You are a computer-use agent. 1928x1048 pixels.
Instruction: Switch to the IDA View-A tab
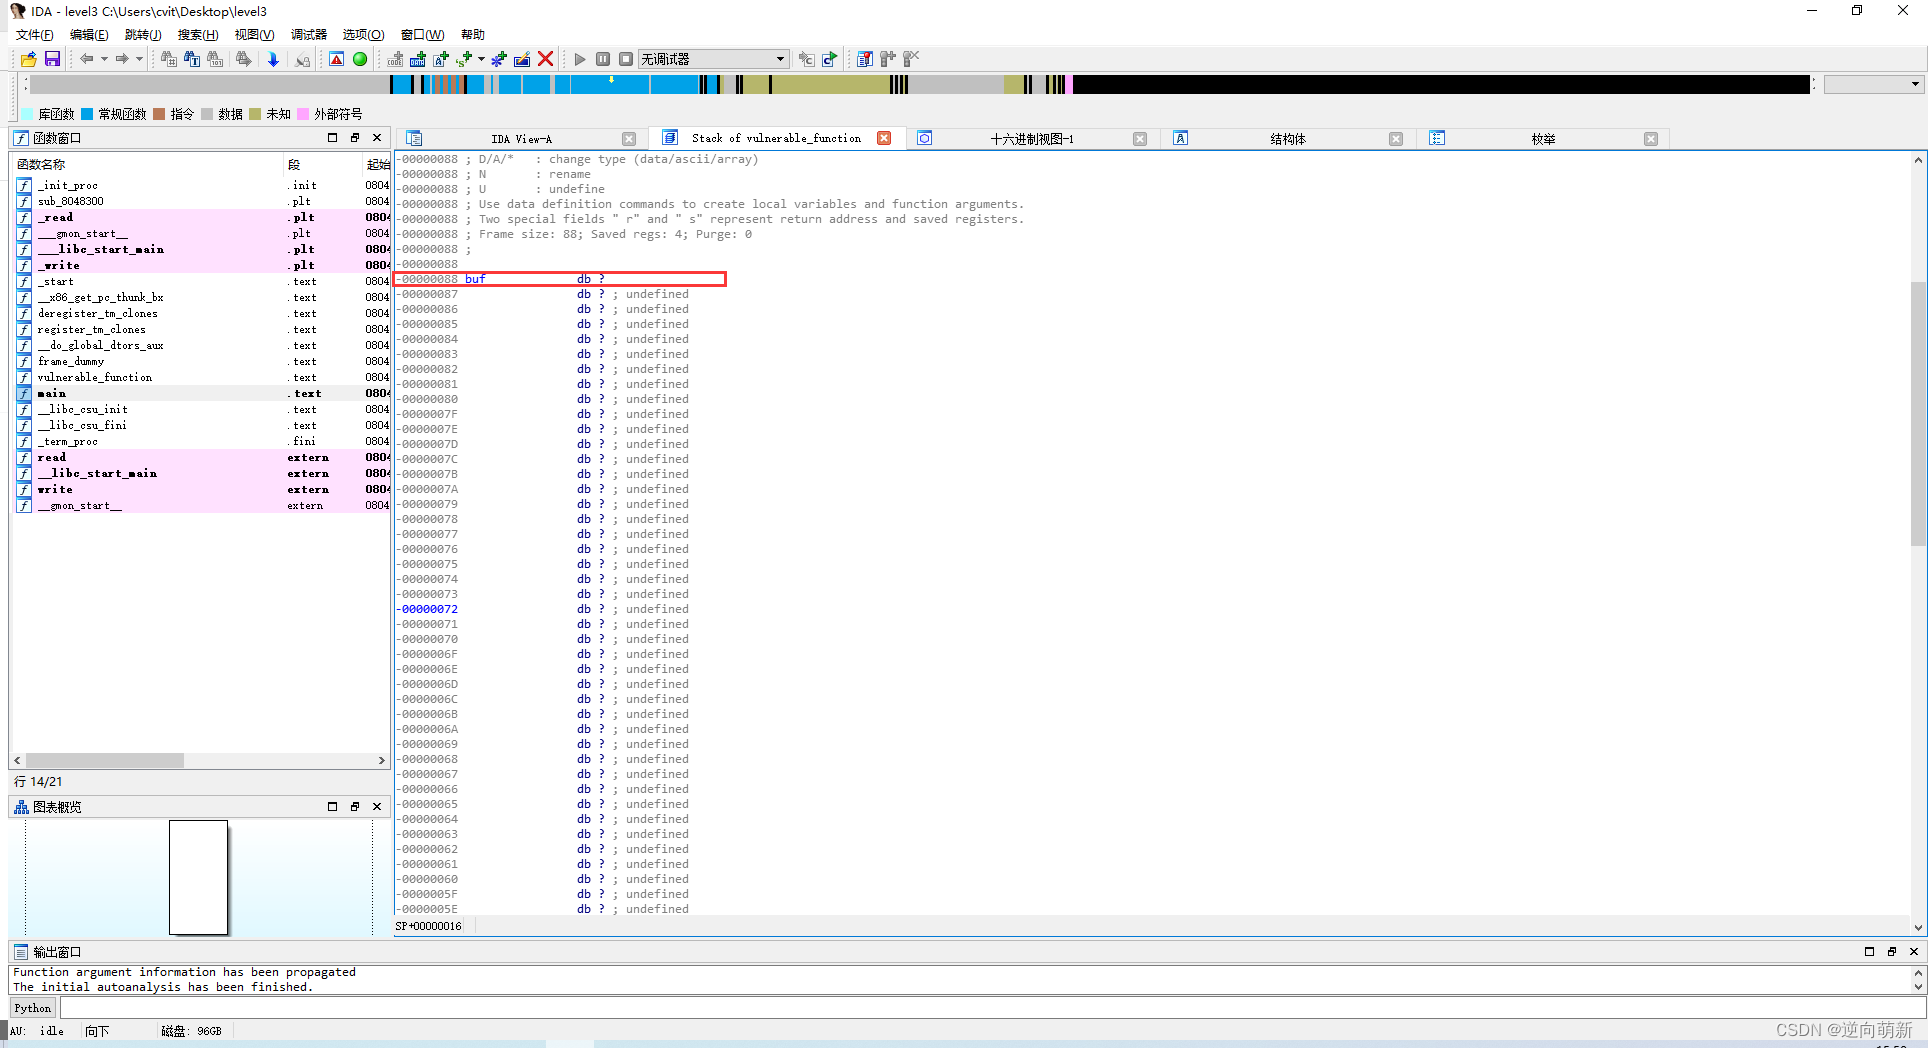[x=521, y=139]
